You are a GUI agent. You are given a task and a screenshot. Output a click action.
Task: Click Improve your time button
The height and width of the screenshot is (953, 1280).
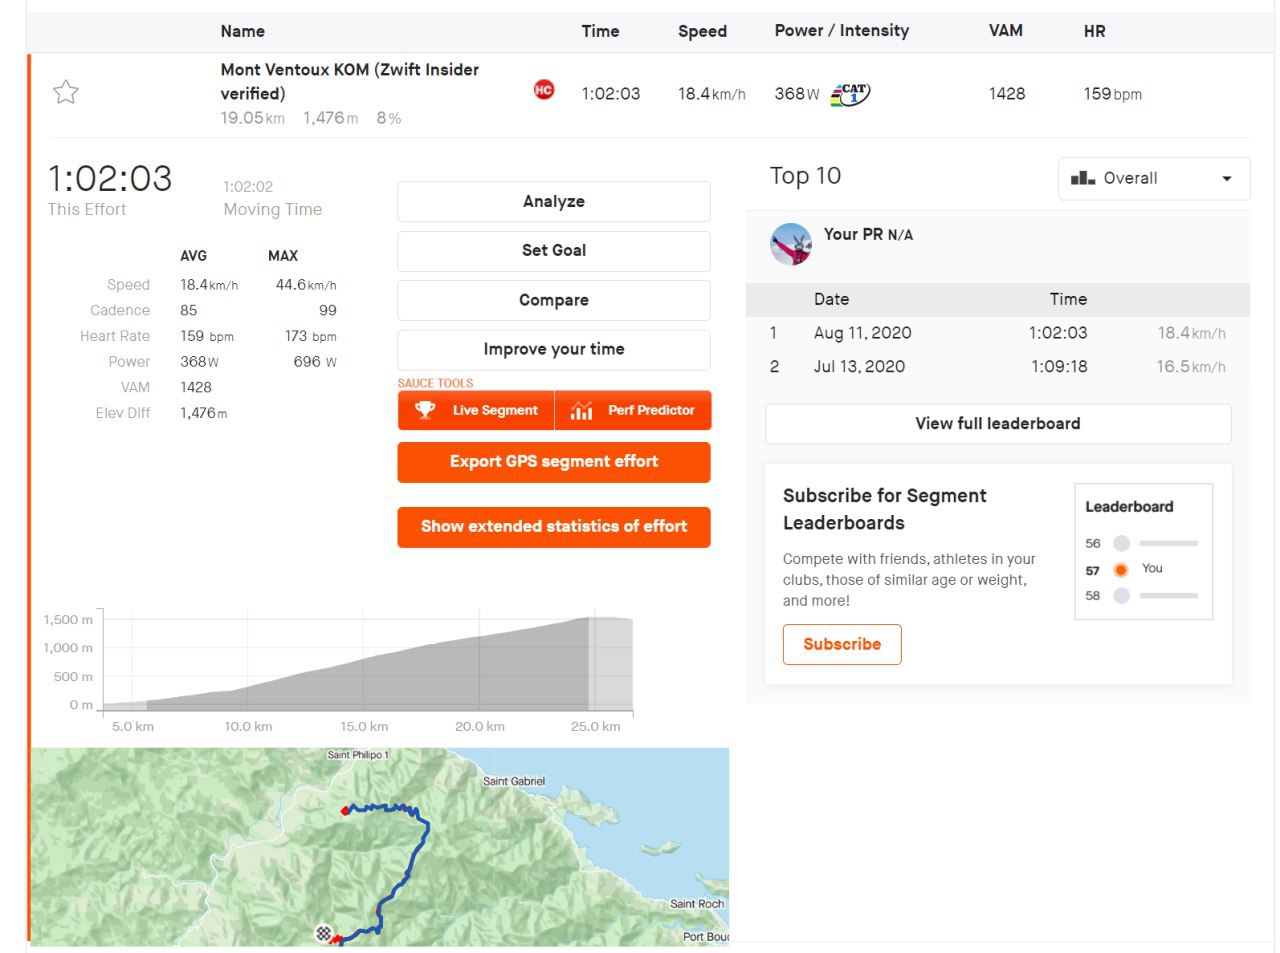554,349
